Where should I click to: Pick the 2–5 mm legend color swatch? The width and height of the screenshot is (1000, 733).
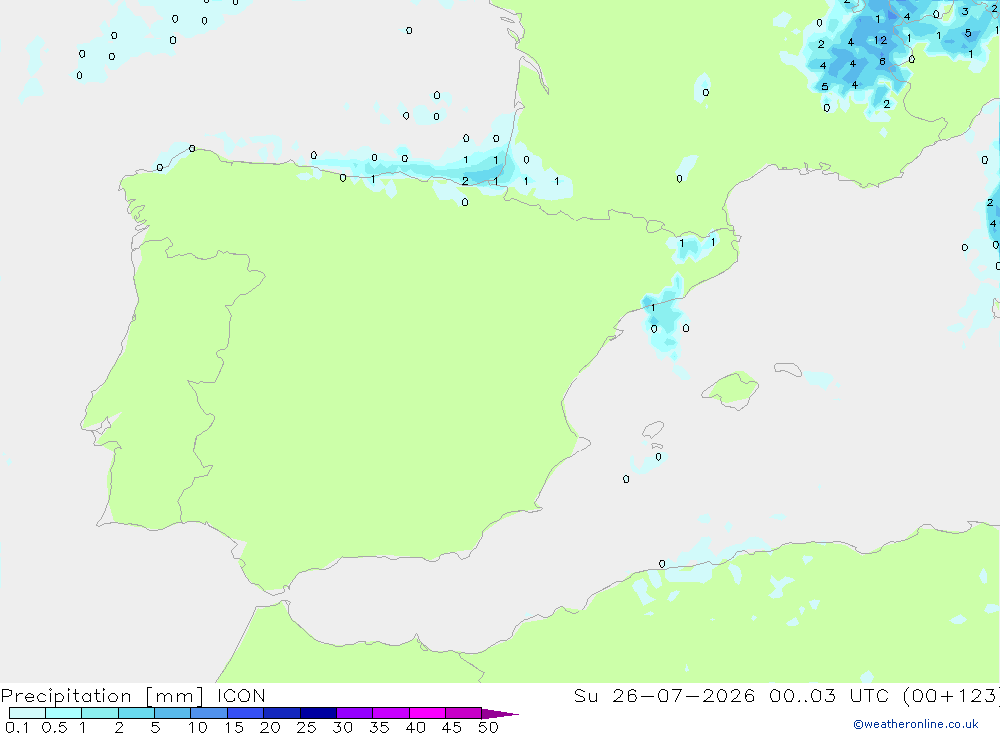tap(136, 713)
